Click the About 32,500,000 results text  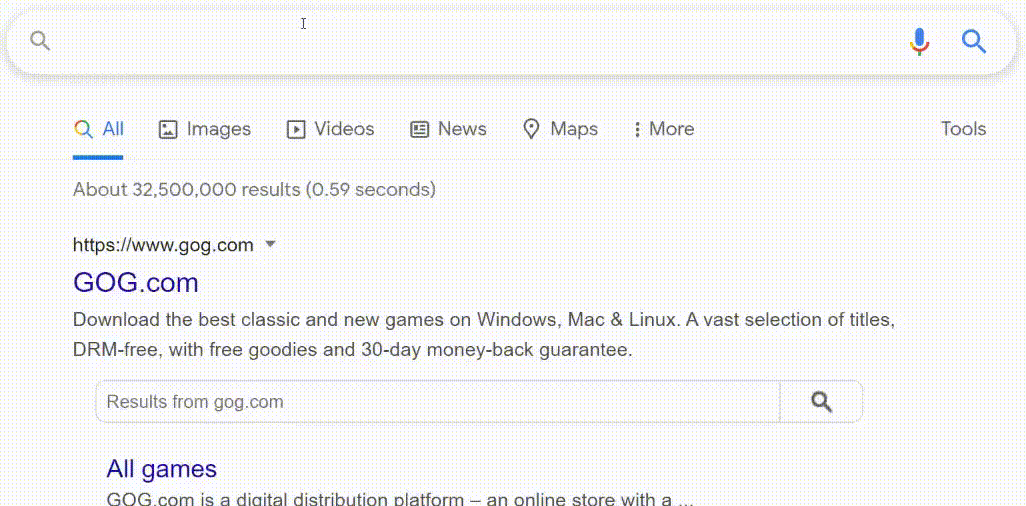click(x=254, y=190)
